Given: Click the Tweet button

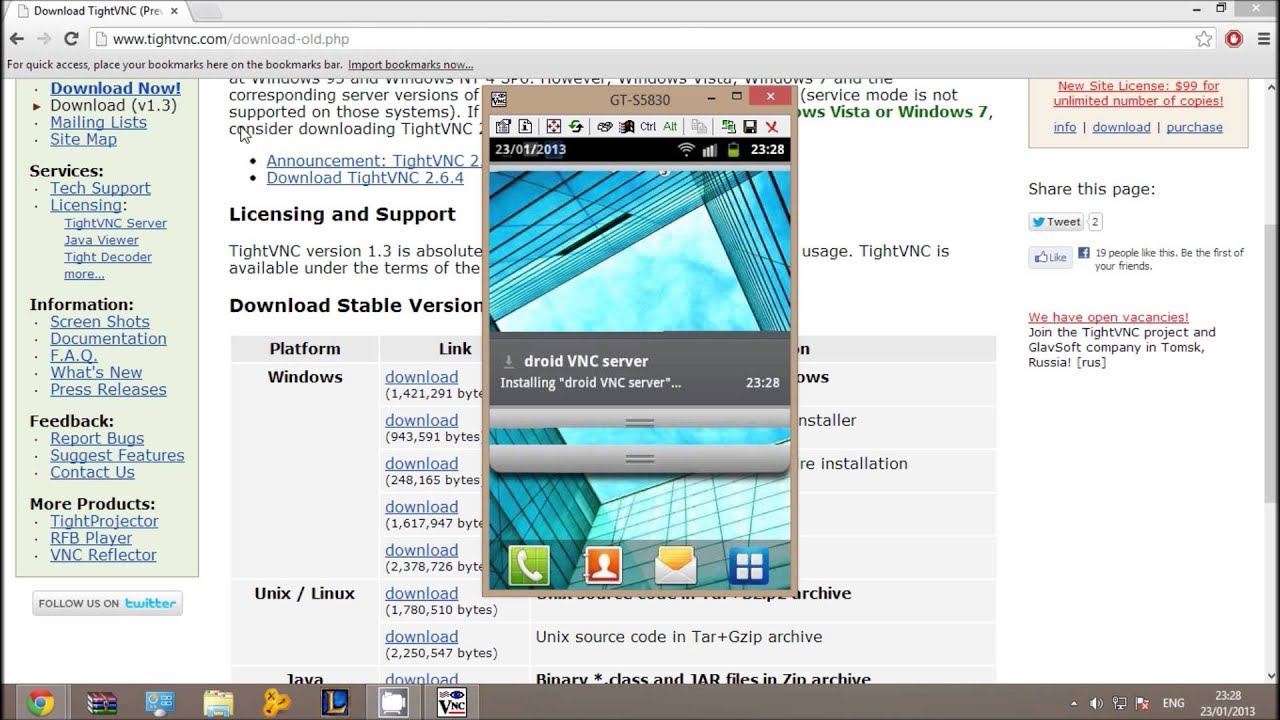Looking at the screenshot, I should 1056,222.
